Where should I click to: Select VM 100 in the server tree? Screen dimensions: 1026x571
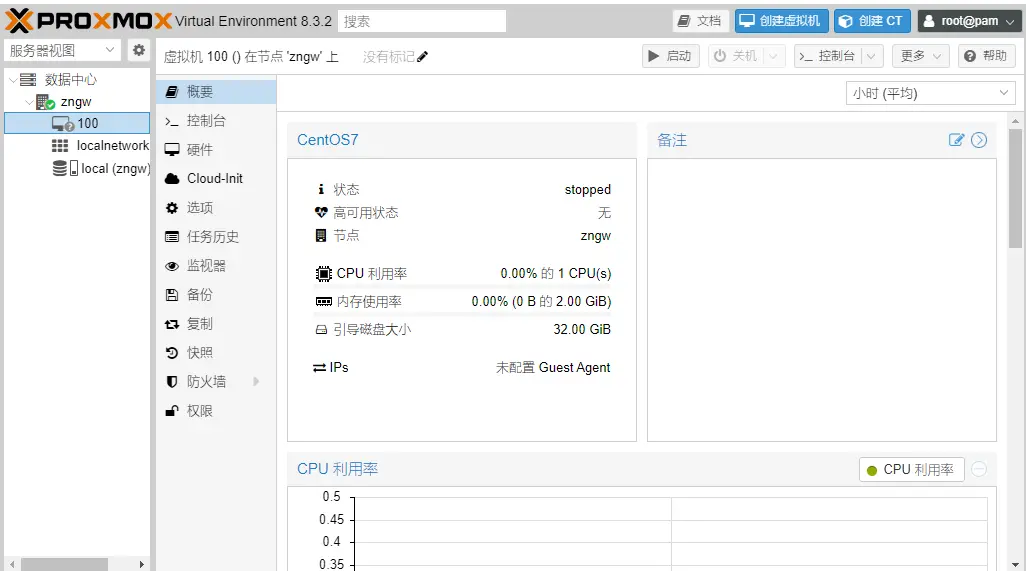[x=87, y=123]
